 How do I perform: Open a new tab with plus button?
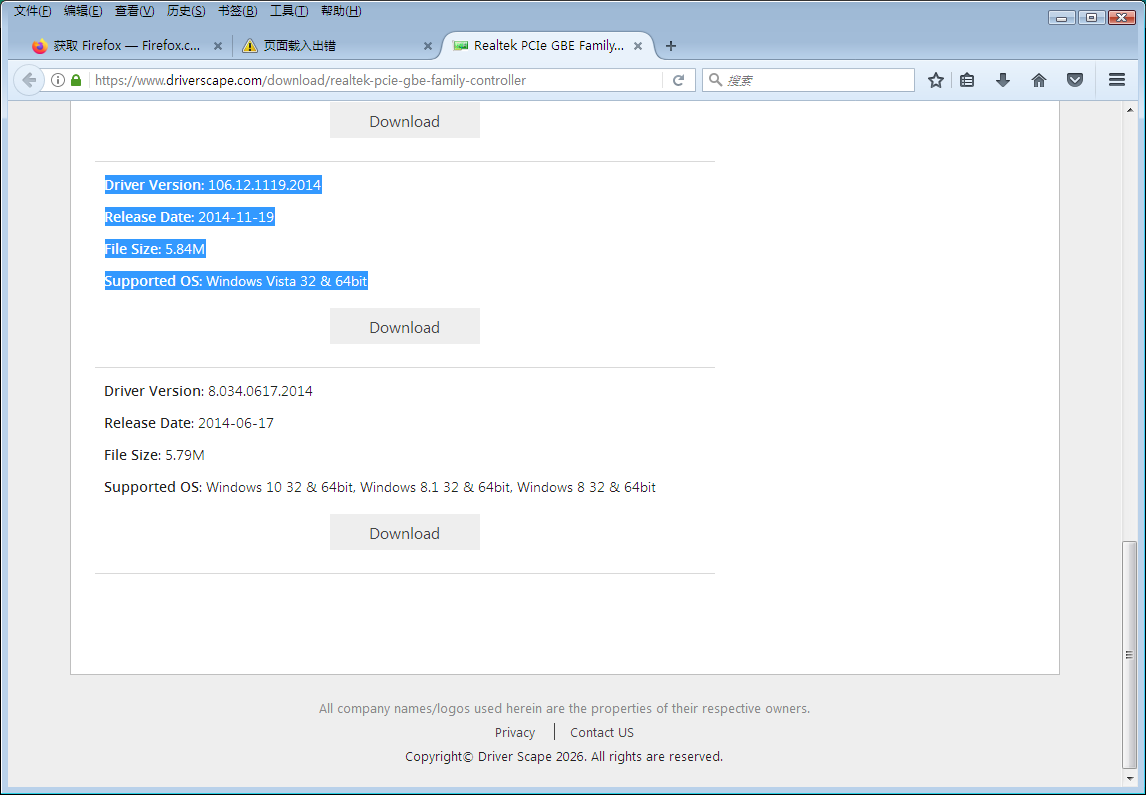pos(671,46)
